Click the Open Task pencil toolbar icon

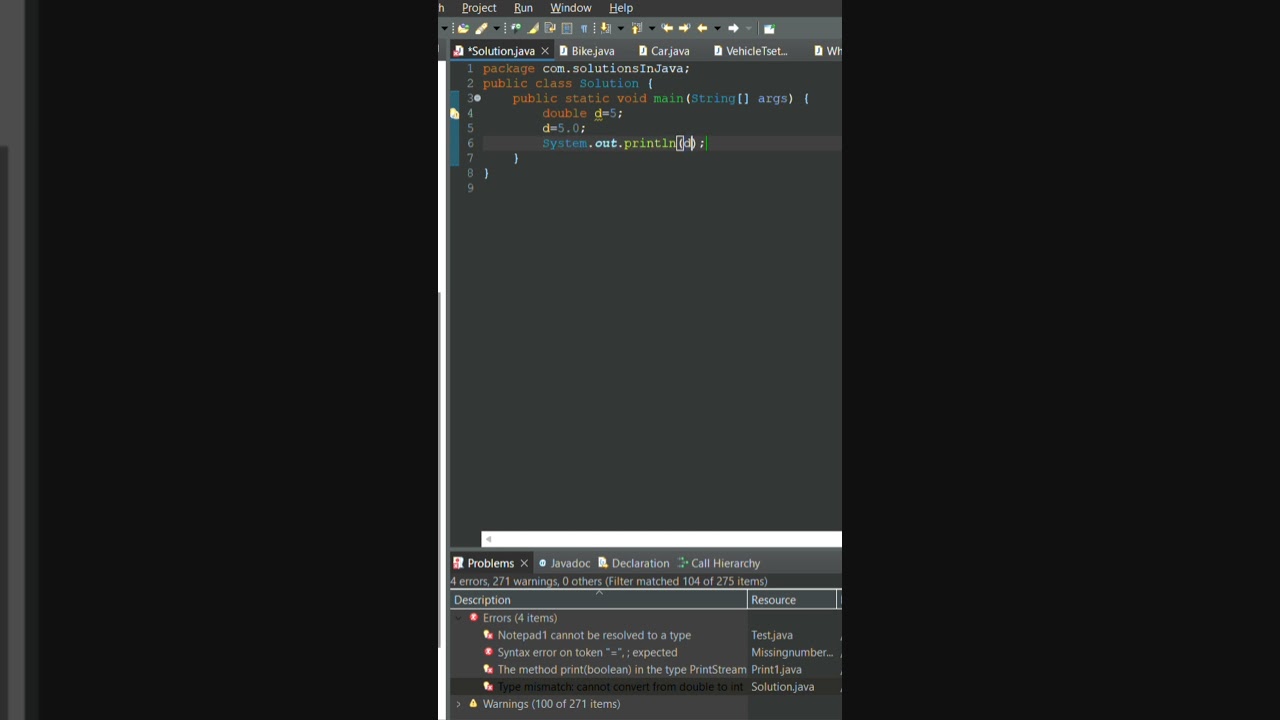click(481, 28)
